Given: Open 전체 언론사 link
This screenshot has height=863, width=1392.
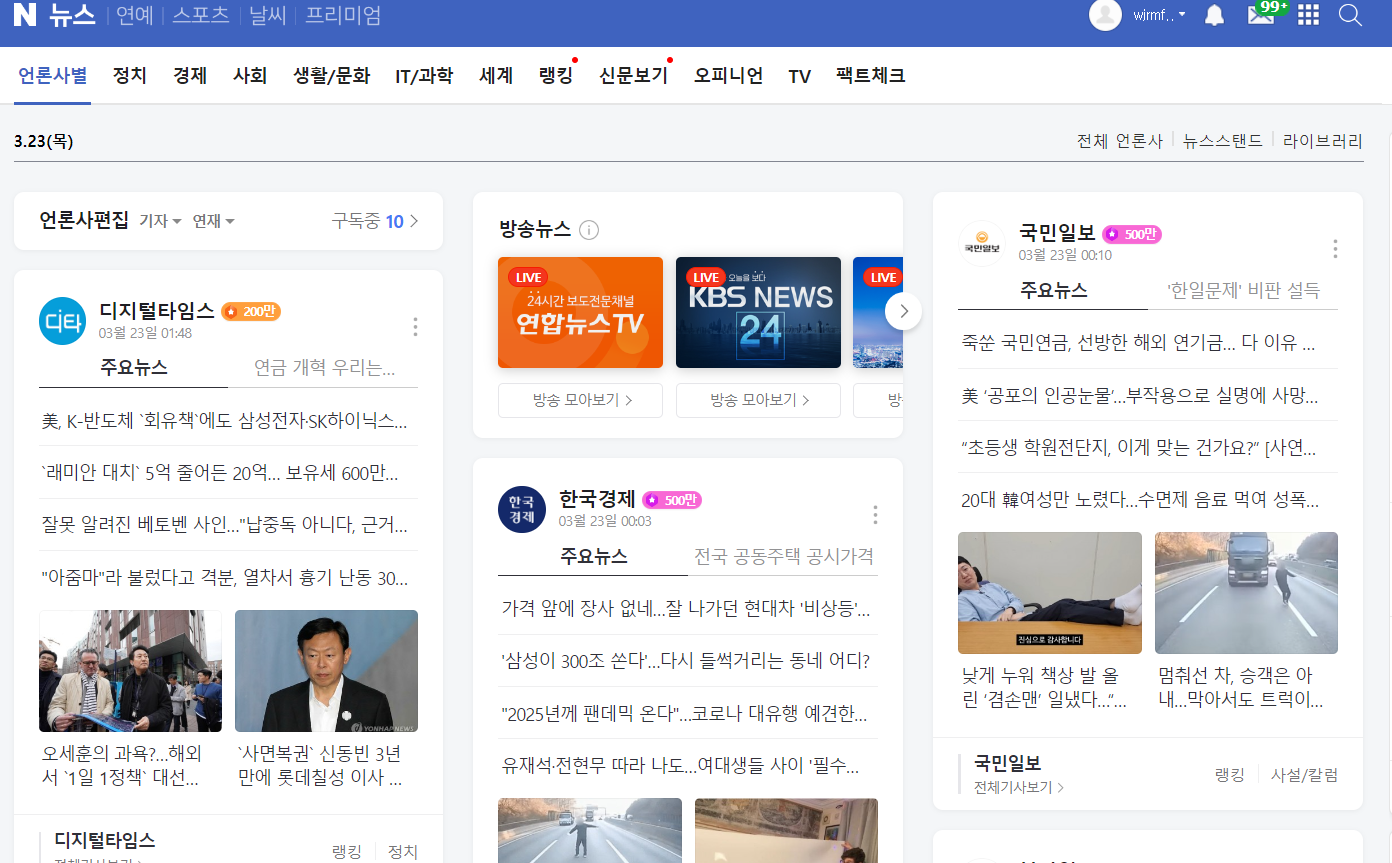Looking at the screenshot, I should point(1120,141).
